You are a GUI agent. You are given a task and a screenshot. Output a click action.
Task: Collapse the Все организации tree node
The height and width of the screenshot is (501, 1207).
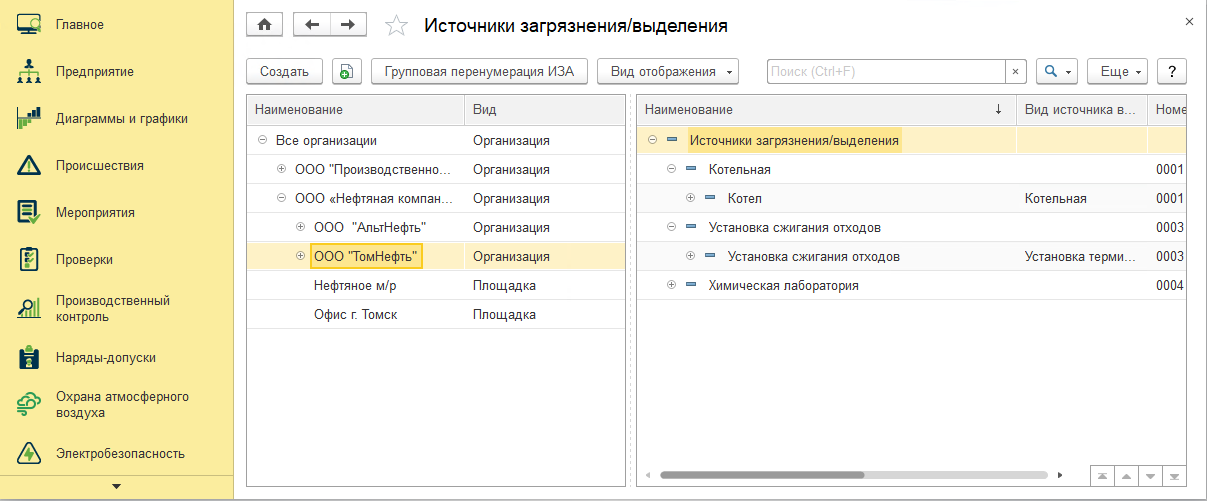262,141
